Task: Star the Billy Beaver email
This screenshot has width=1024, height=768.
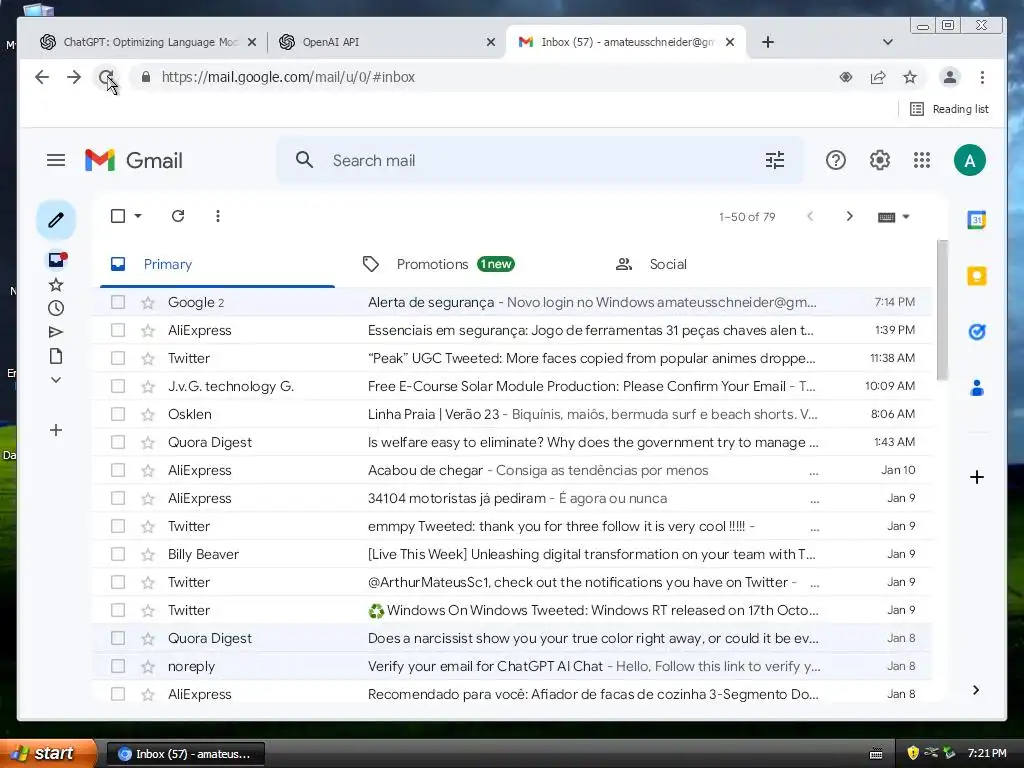Action: tap(148, 554)
